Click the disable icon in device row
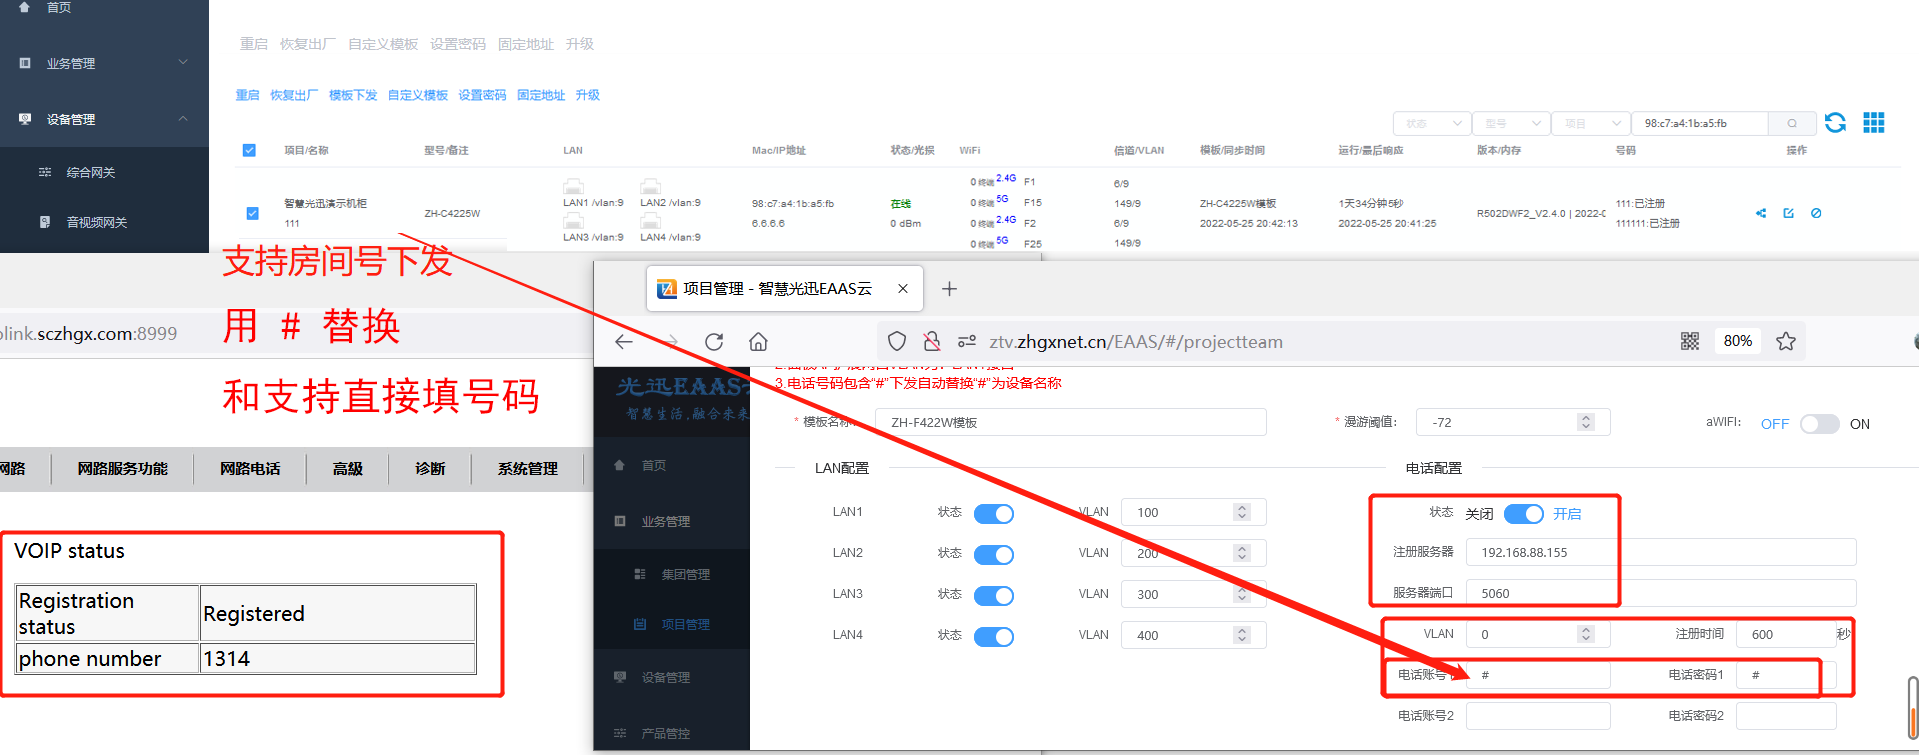The image size is (1919, 755). click(x=1816, y=213)
